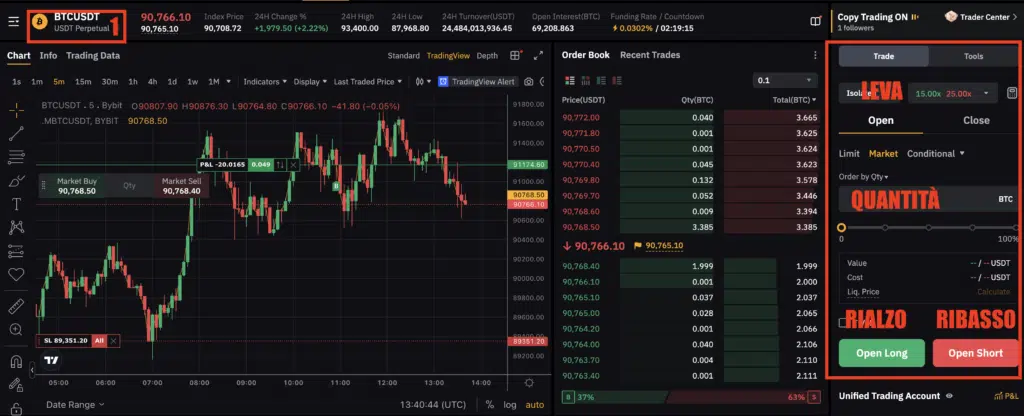Switch to the Close position tab

(976, 120)
